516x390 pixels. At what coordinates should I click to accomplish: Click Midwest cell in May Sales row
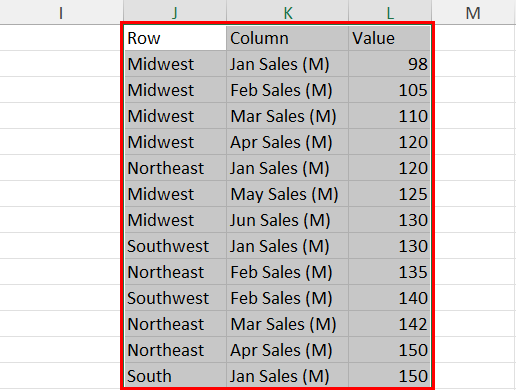pyautogui.click(x=175, y=194)
